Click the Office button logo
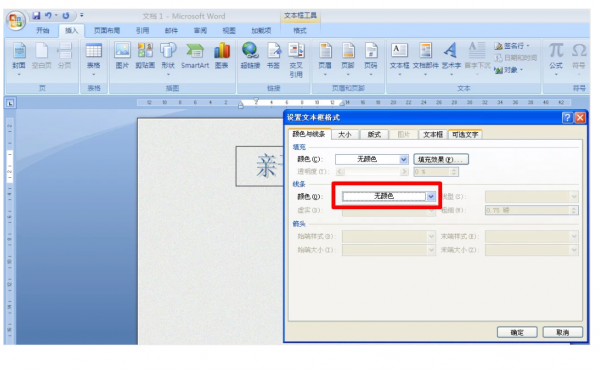600x370 pixels. tap(16, 20)
